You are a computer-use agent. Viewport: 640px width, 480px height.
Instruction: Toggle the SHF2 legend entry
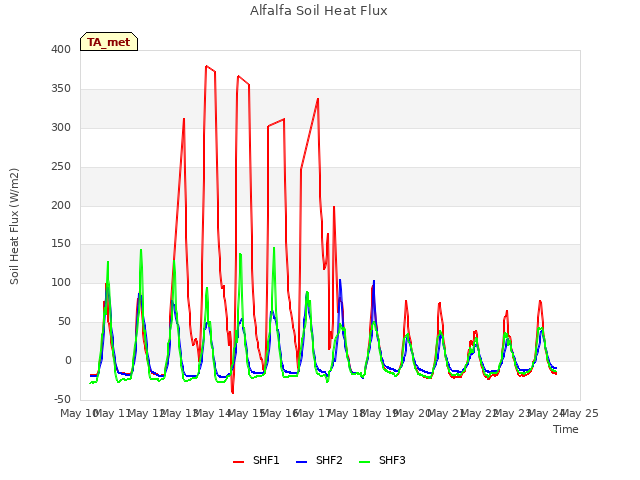coord(319,460)
